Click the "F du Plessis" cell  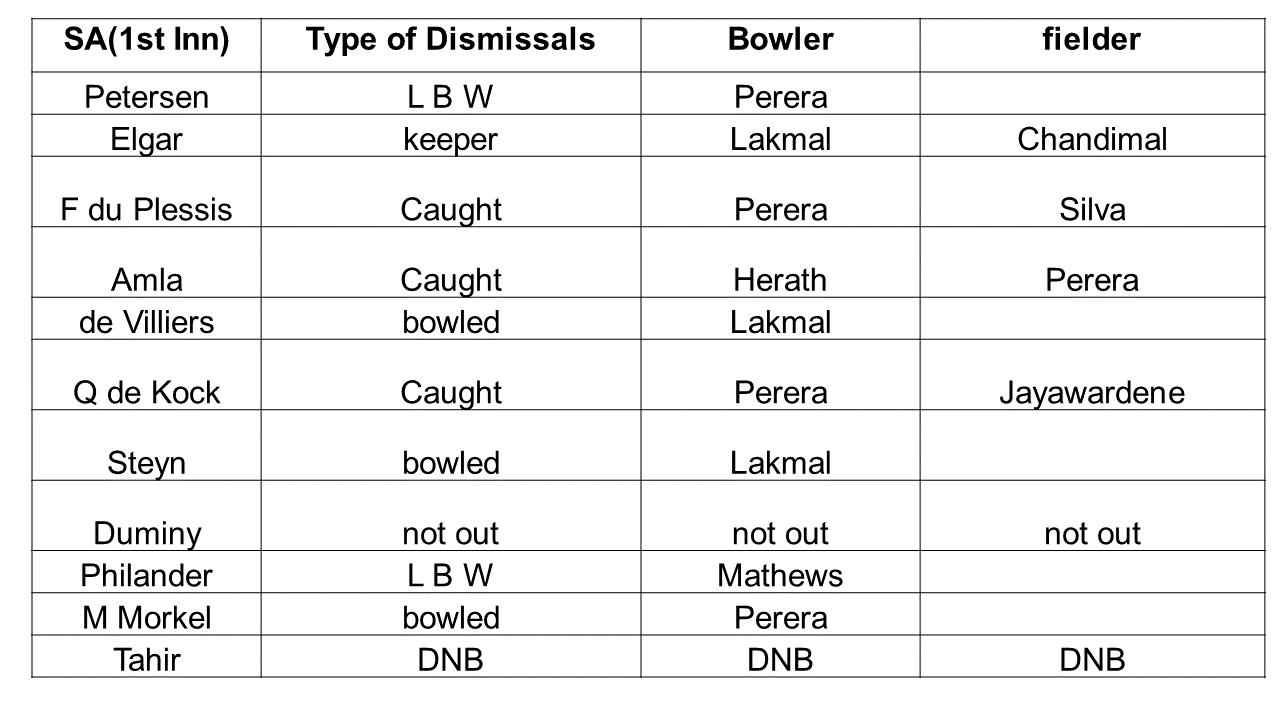pos(146,209)
